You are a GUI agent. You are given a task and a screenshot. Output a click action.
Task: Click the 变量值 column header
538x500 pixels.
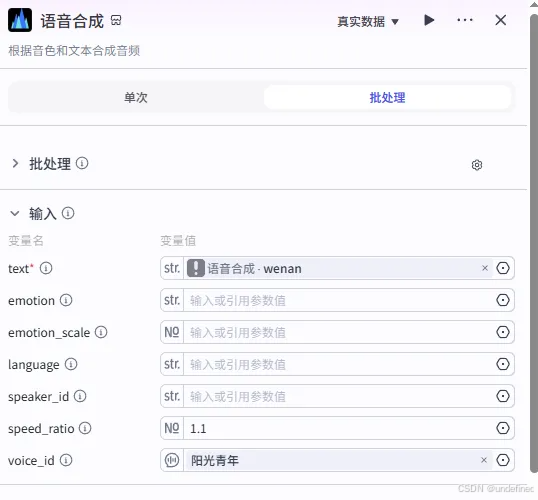tap(178, 241)
